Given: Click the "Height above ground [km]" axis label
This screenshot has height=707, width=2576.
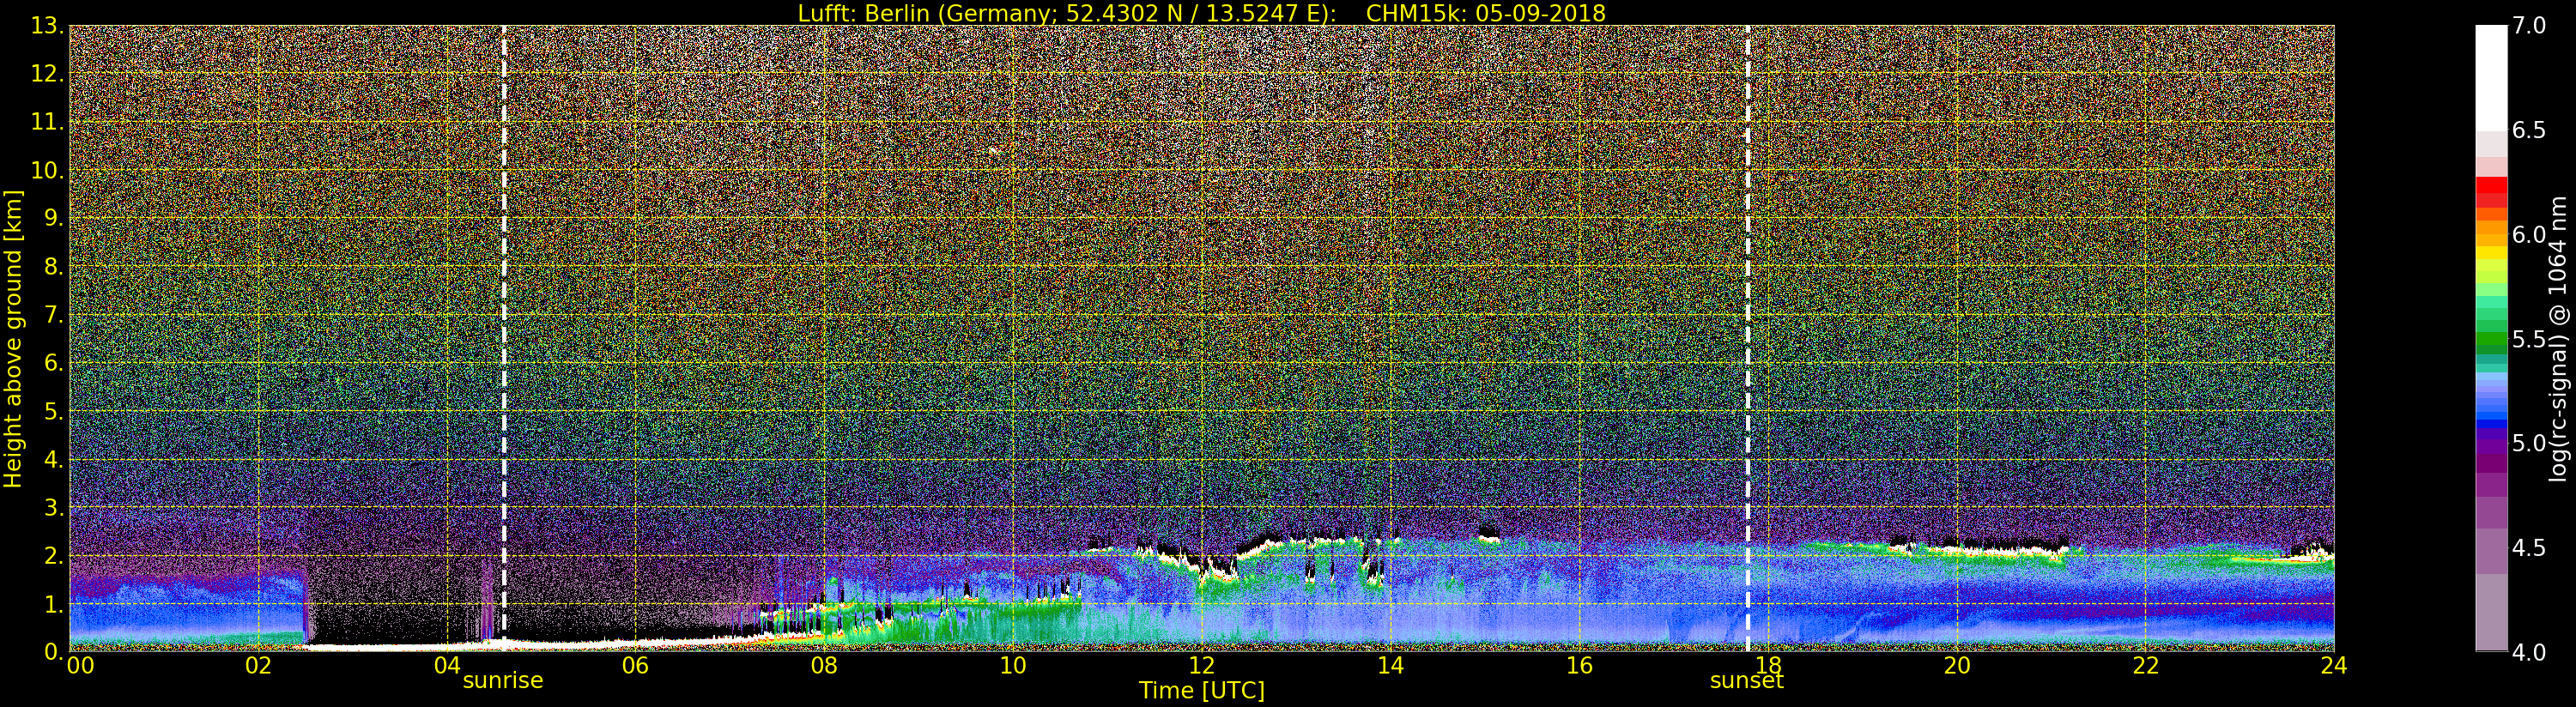Looking at the screenshot, I should (x=13, y=339).
